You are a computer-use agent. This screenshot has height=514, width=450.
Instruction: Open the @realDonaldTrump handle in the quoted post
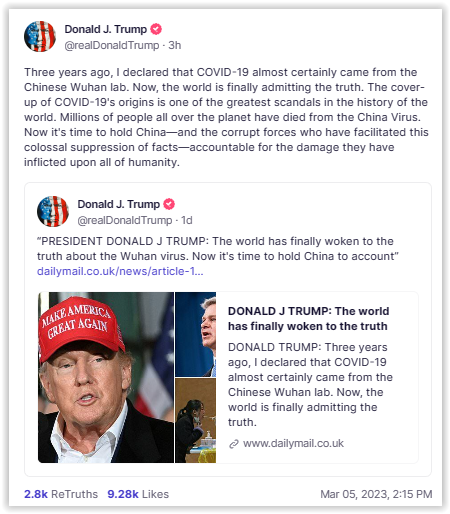125,220
